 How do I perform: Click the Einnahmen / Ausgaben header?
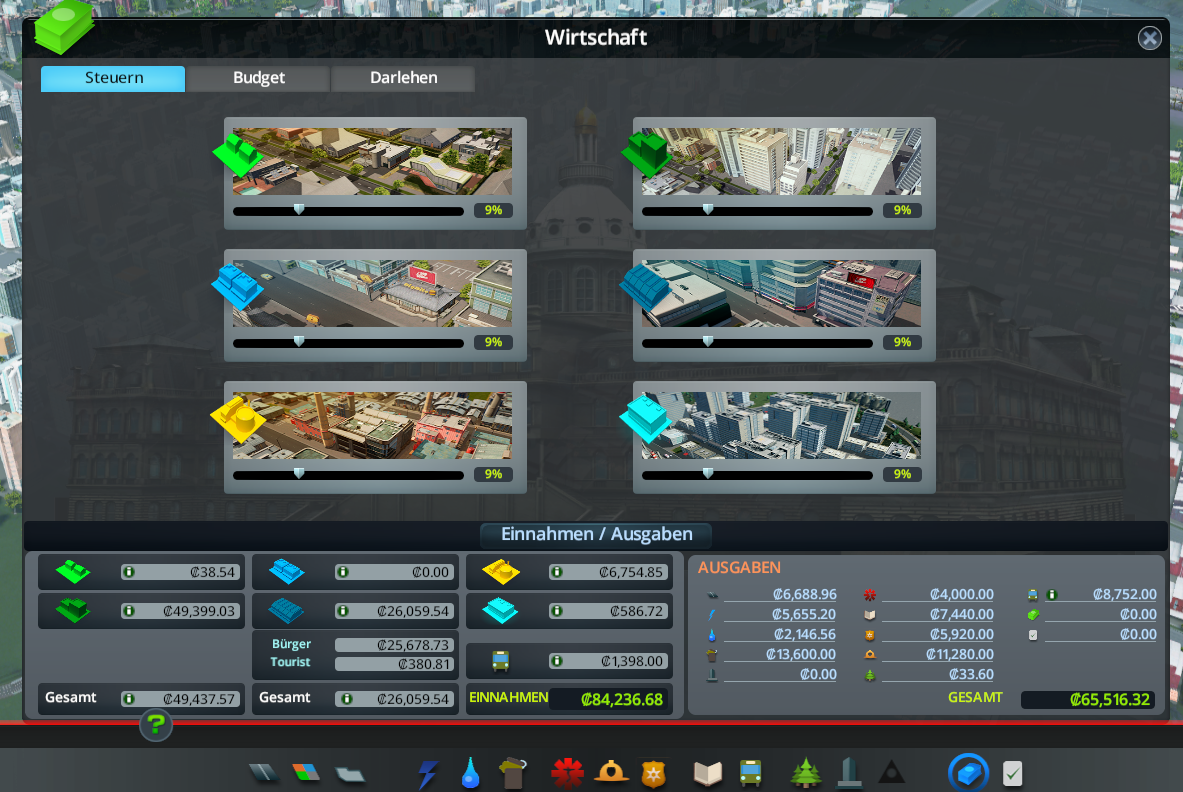click(596, 535)
